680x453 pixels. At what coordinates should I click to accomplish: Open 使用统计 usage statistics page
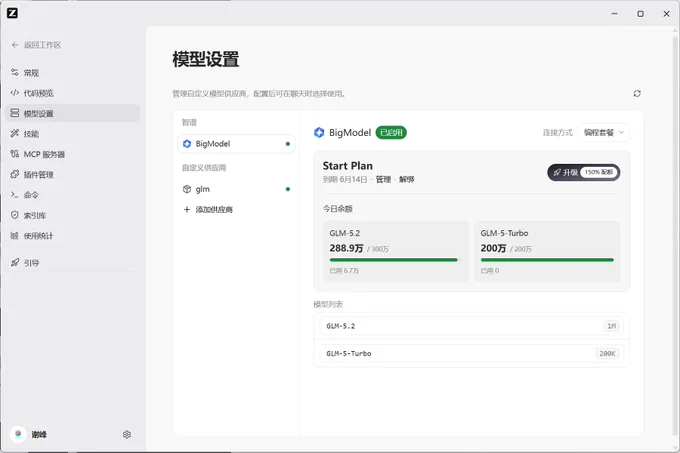click(72, 236)
